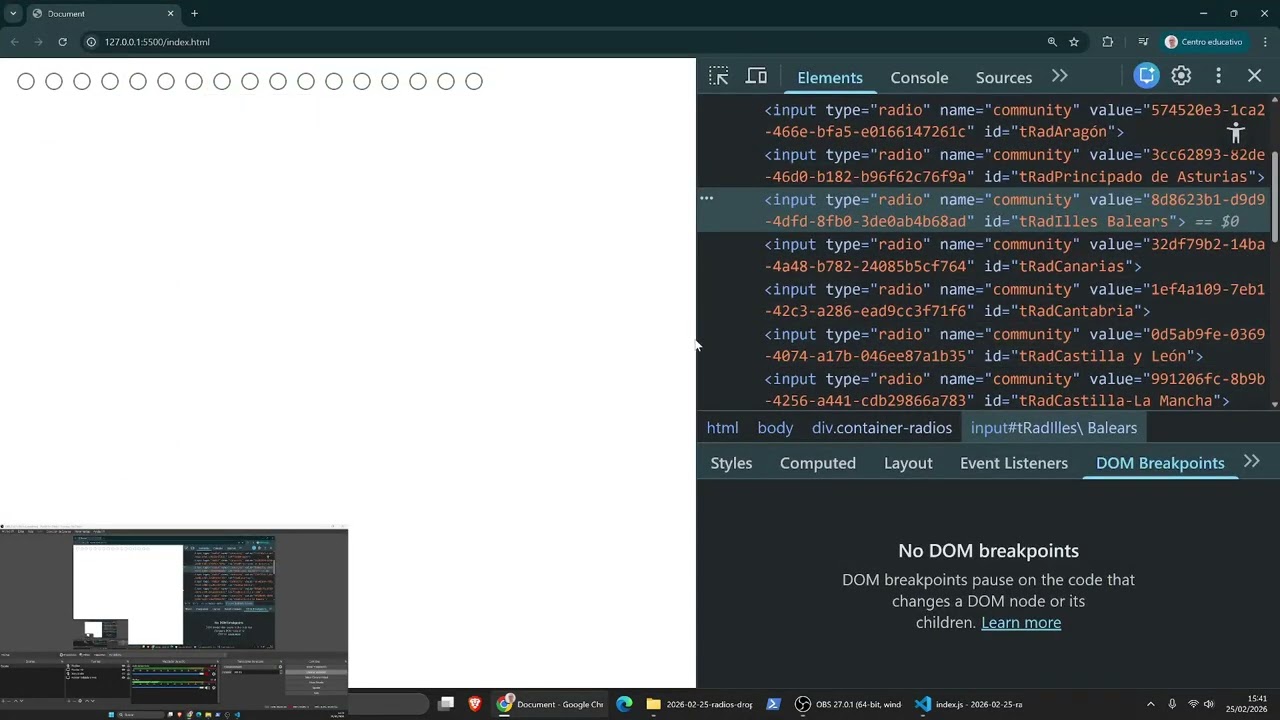Open the Chrome three-dot menu
This screenshot has width=1280, height=720.
point(1265,42)
